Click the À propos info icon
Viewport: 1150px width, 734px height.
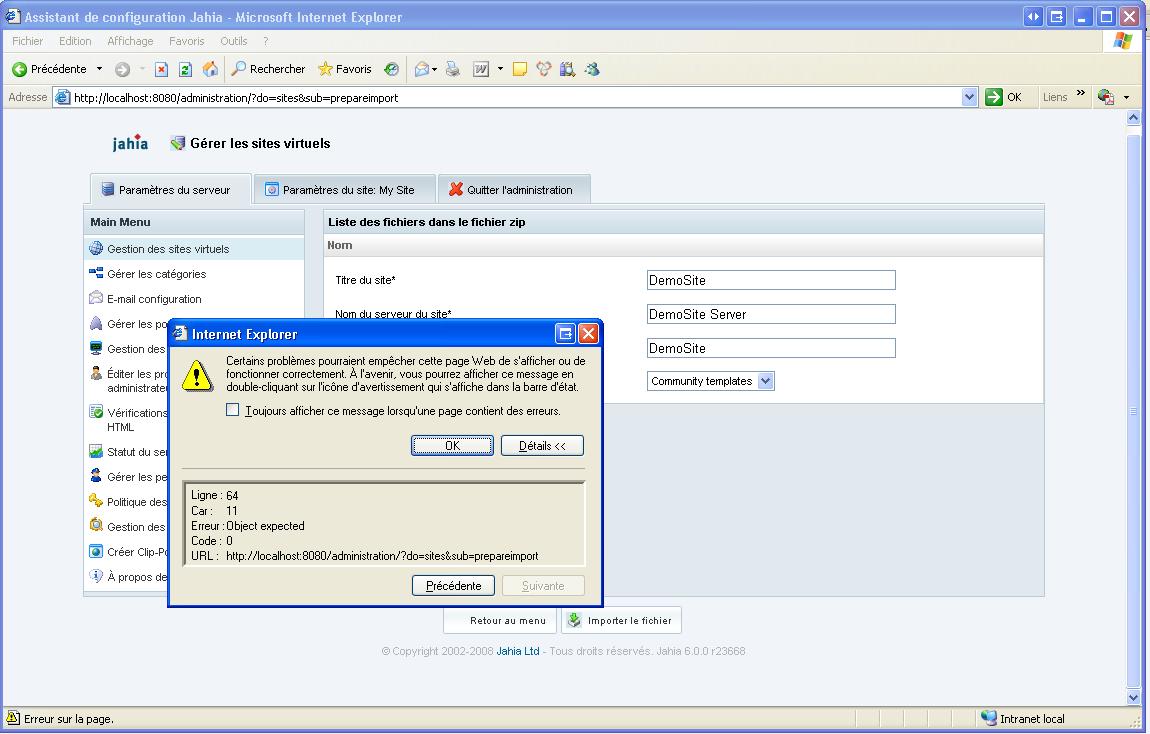tap(96, 576)
